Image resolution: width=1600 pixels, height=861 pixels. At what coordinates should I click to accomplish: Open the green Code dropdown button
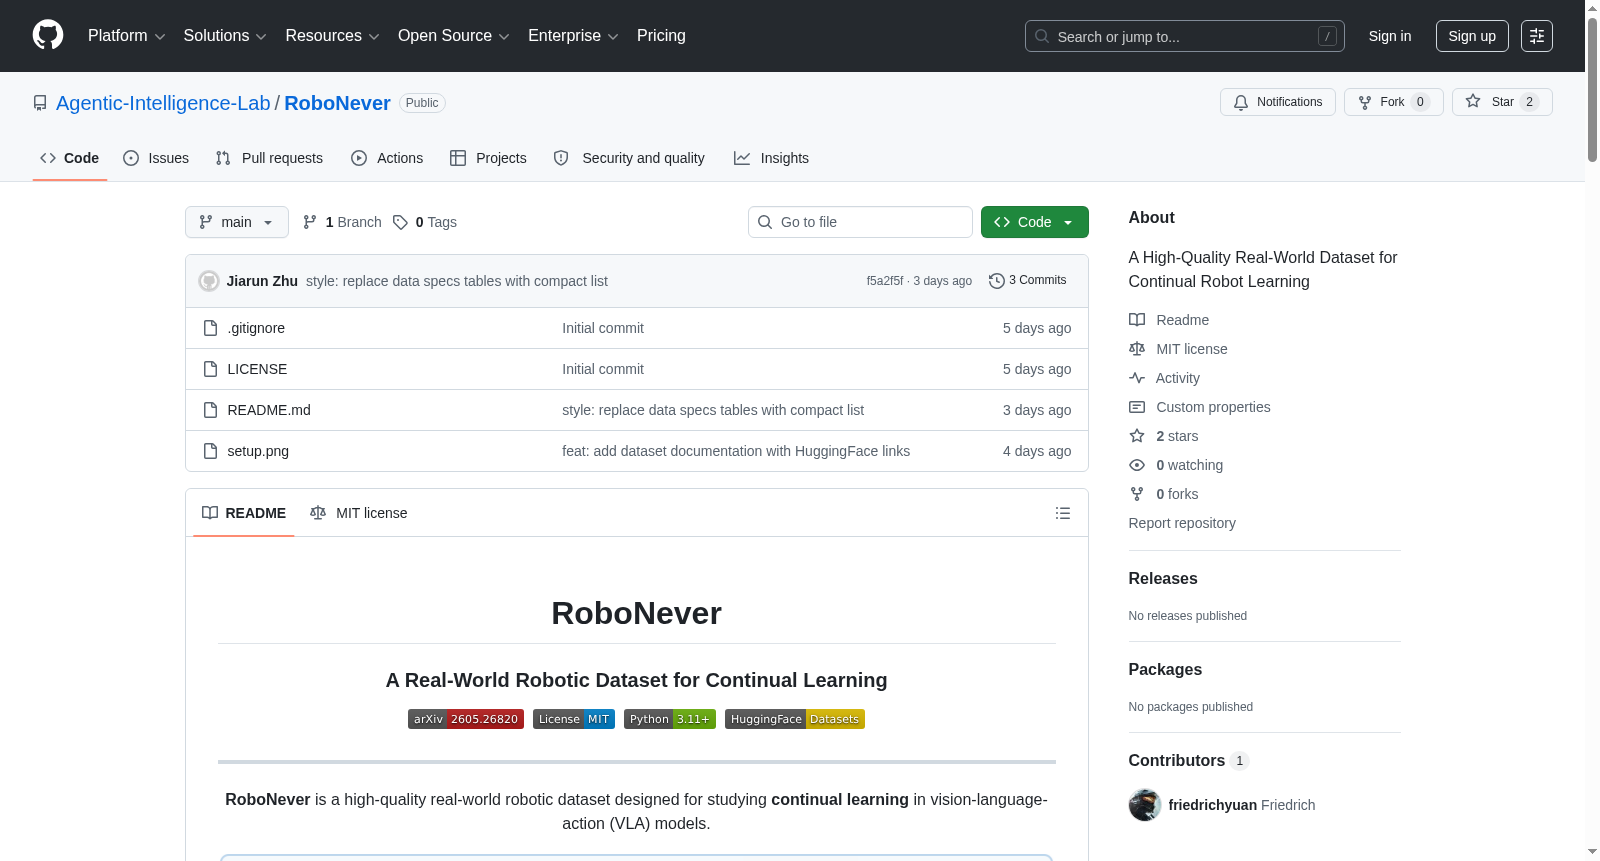point(1035,222)
